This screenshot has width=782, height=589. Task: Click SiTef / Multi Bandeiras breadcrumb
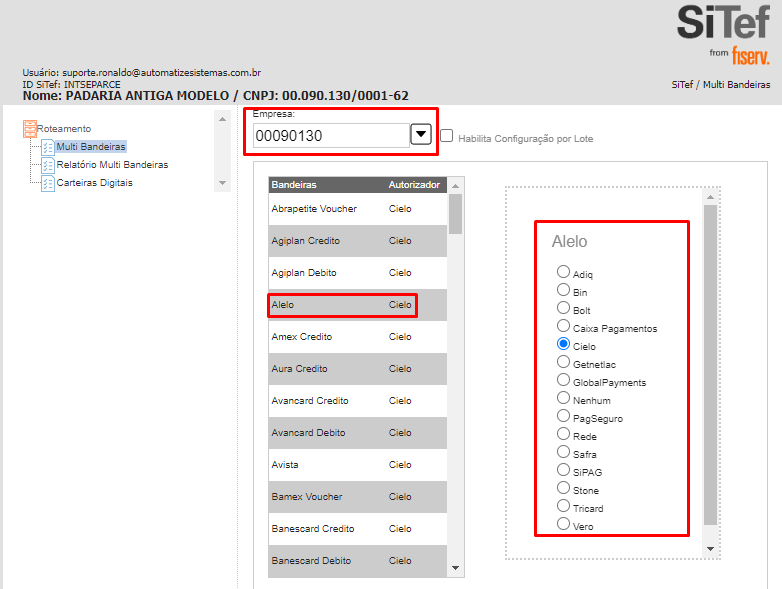click(x=721, y=85)
